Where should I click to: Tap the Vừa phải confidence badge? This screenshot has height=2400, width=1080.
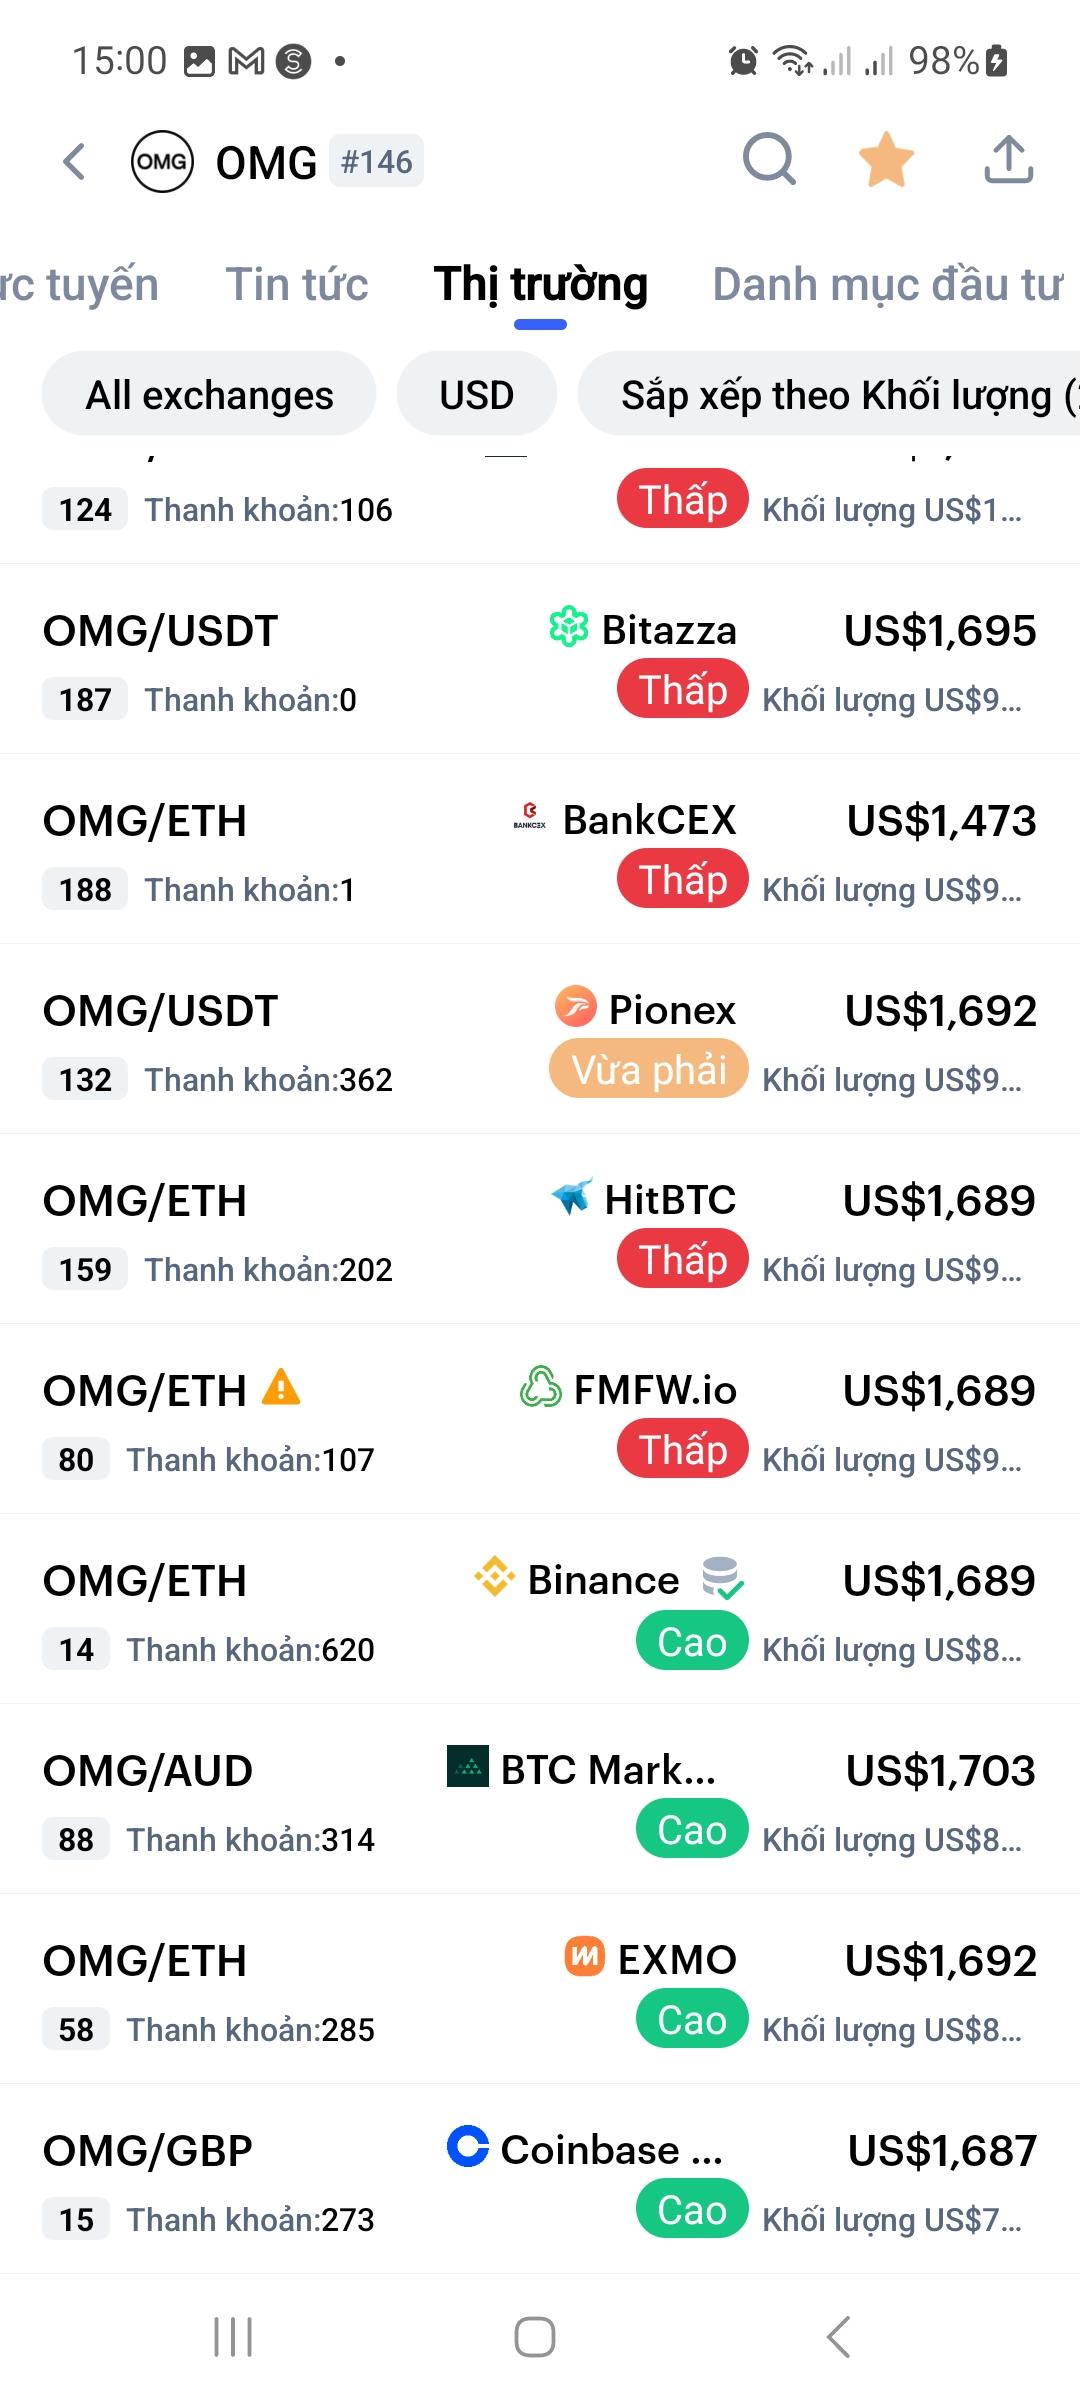648,1070
